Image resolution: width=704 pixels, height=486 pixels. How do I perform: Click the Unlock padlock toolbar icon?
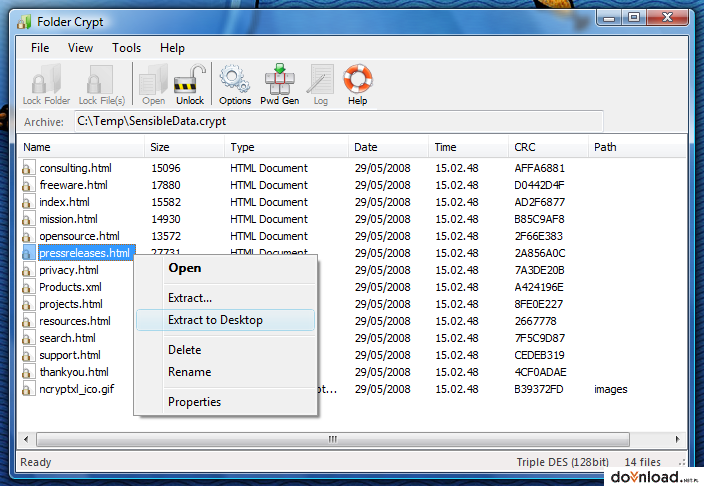189,84
